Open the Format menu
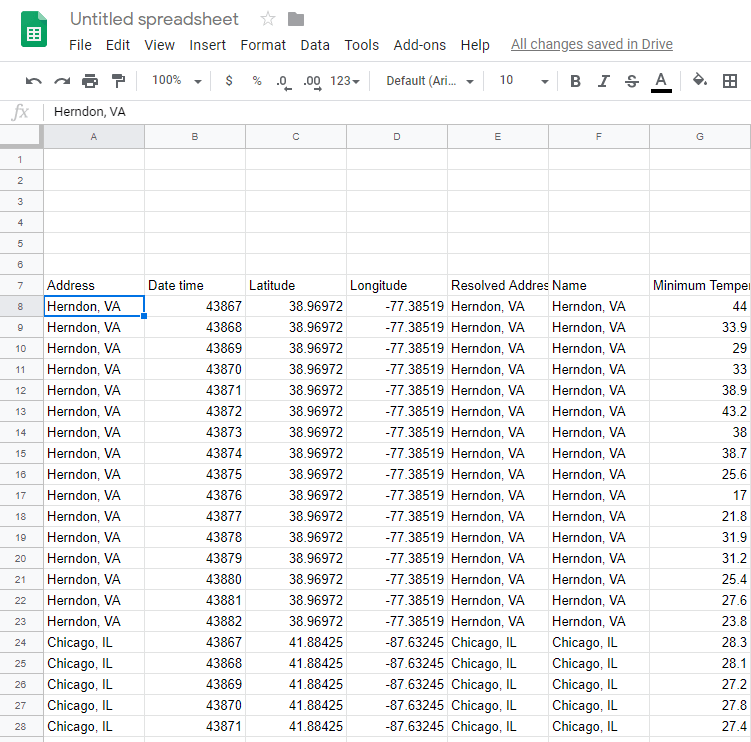Viewport: 751px width, 742px height. [263, 45]
